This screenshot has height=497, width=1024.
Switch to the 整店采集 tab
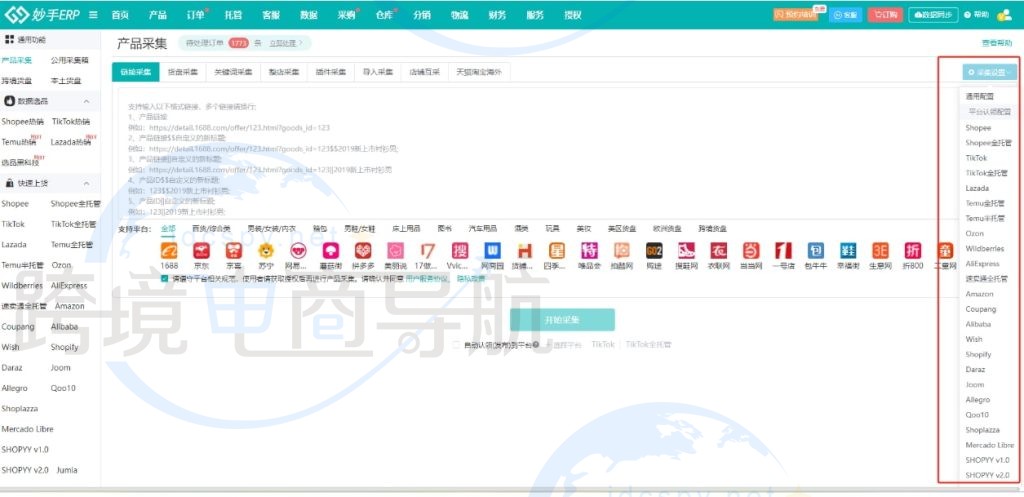pyautogui.click(x=284, y=72)
